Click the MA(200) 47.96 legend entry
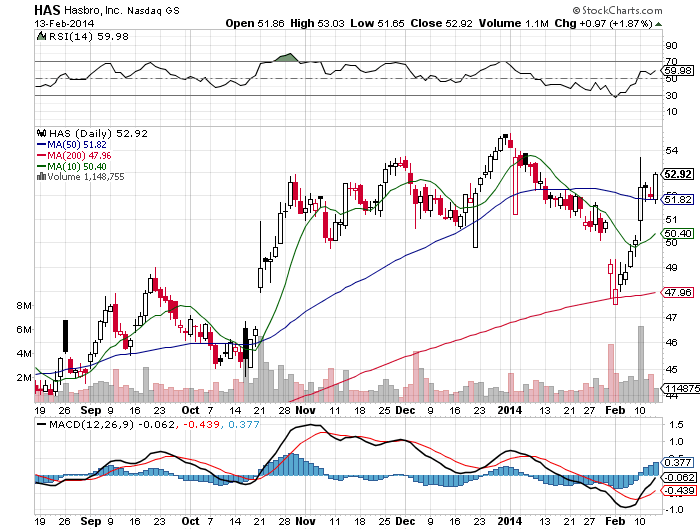This screenshot has height=530, width=700. tap(79, 156)
